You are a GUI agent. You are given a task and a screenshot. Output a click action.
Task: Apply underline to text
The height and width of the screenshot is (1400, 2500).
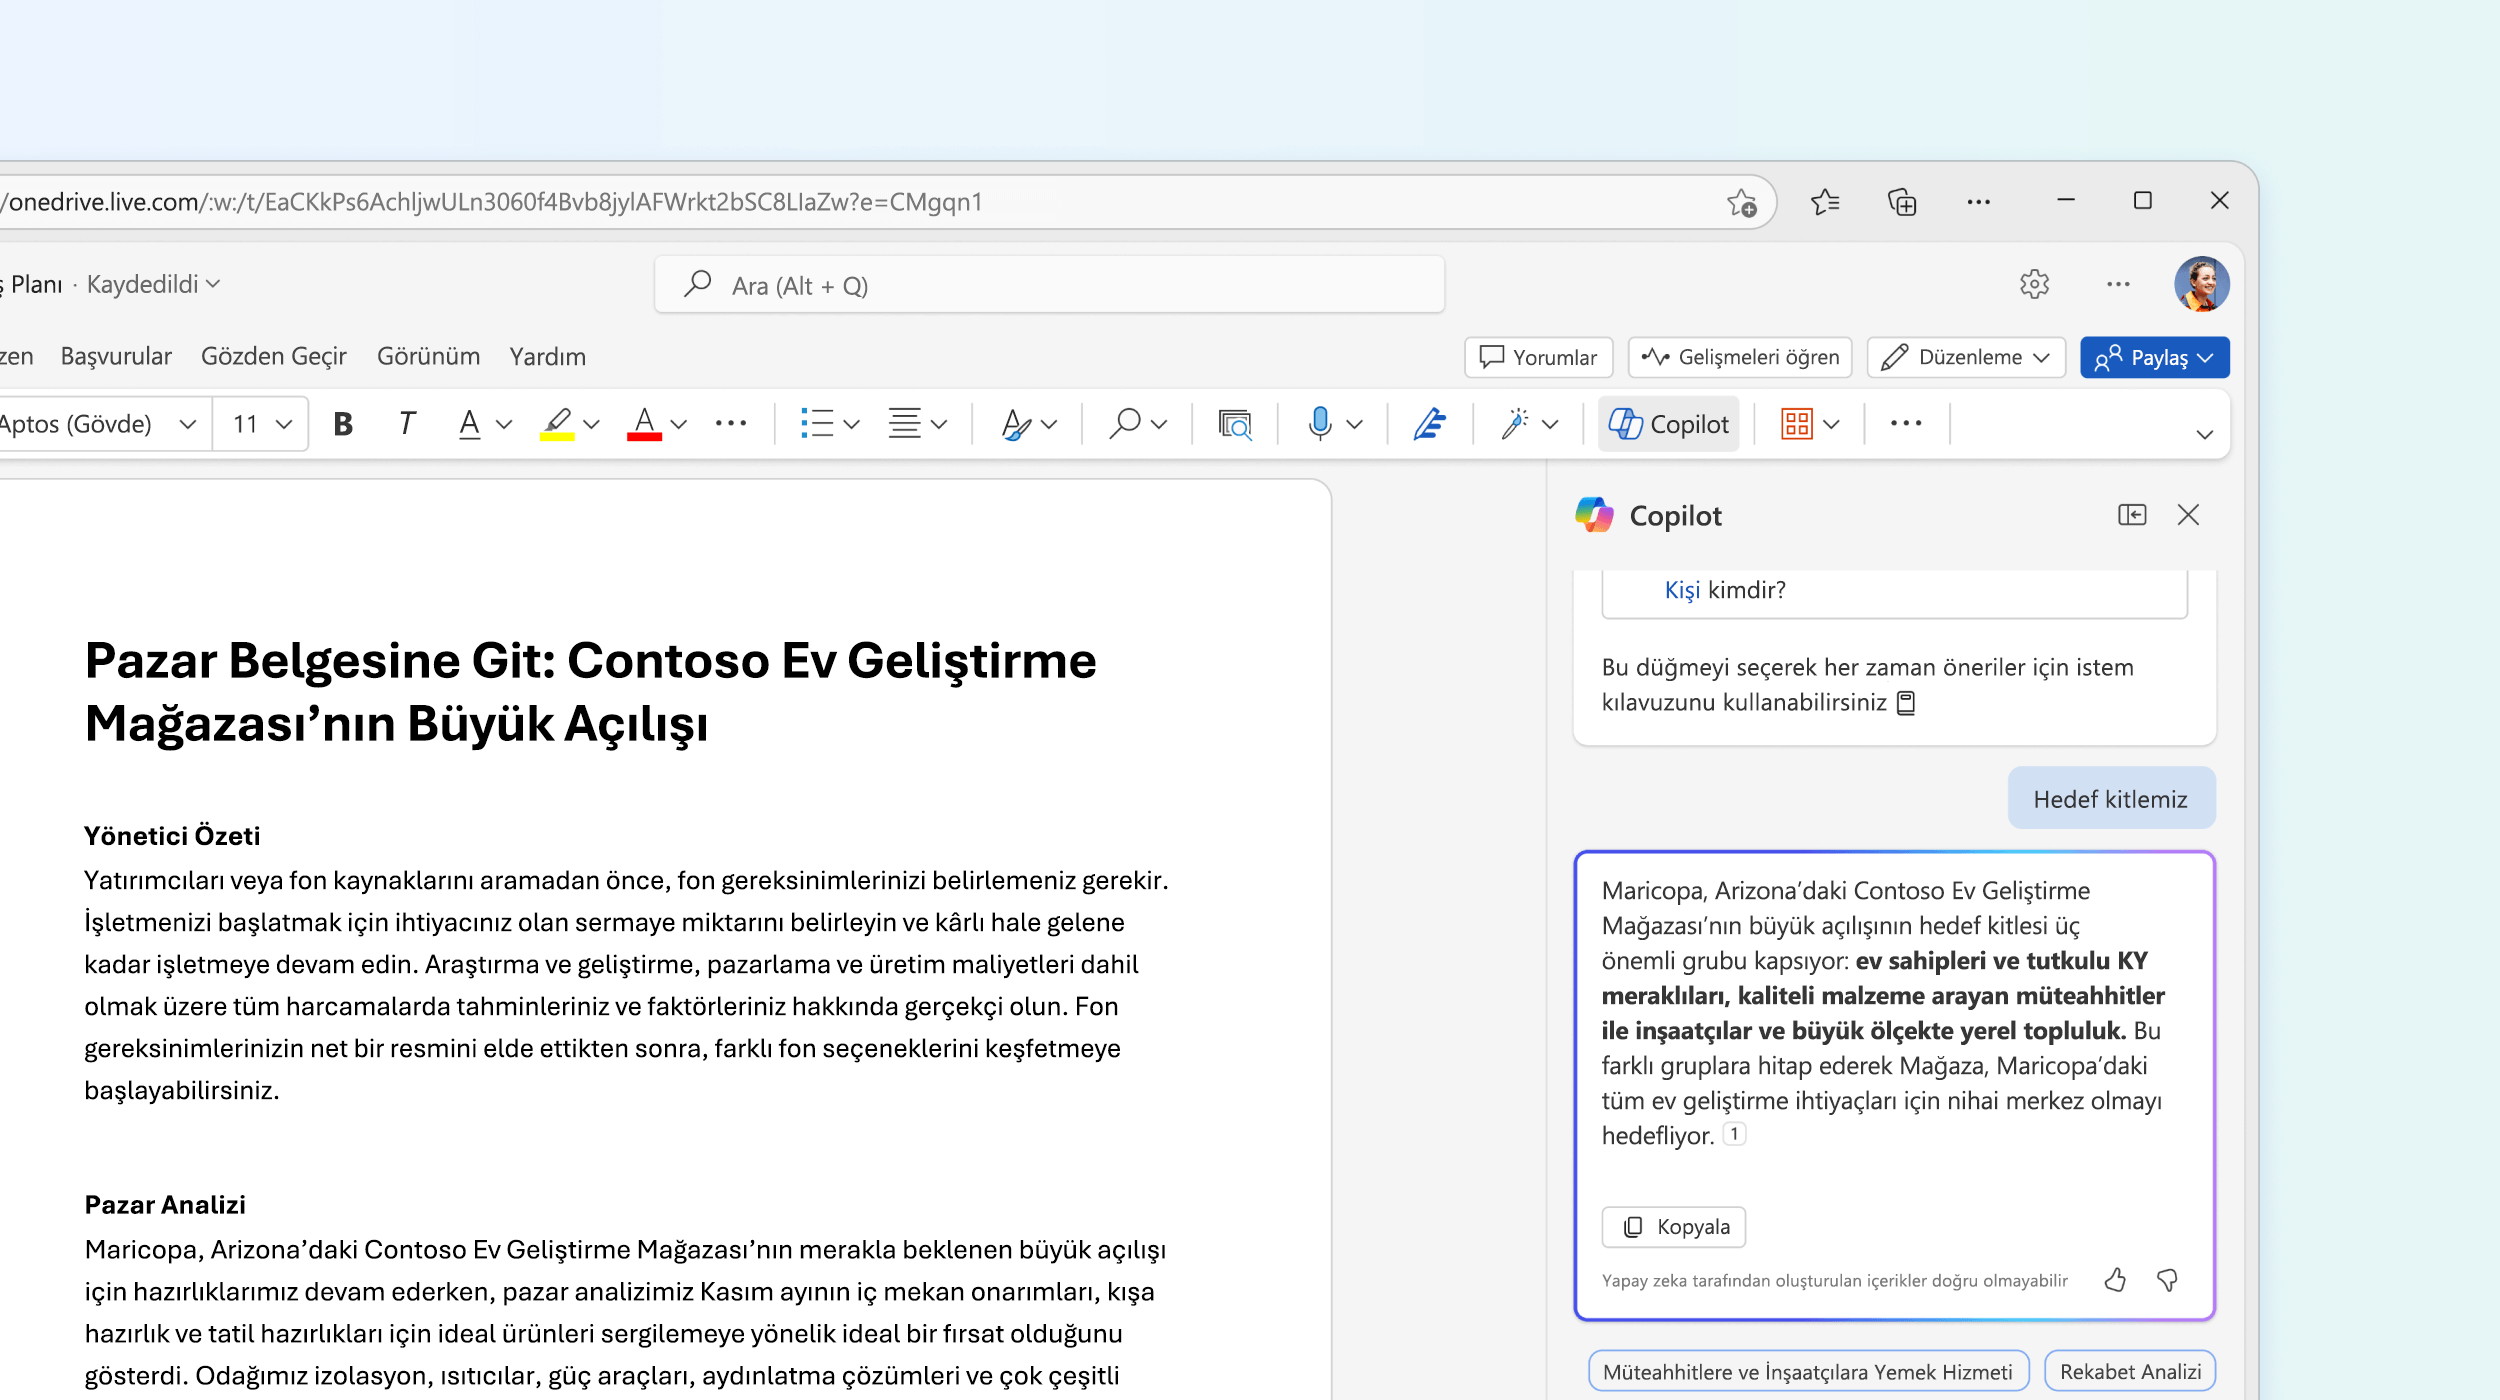[x=469, y=424]
